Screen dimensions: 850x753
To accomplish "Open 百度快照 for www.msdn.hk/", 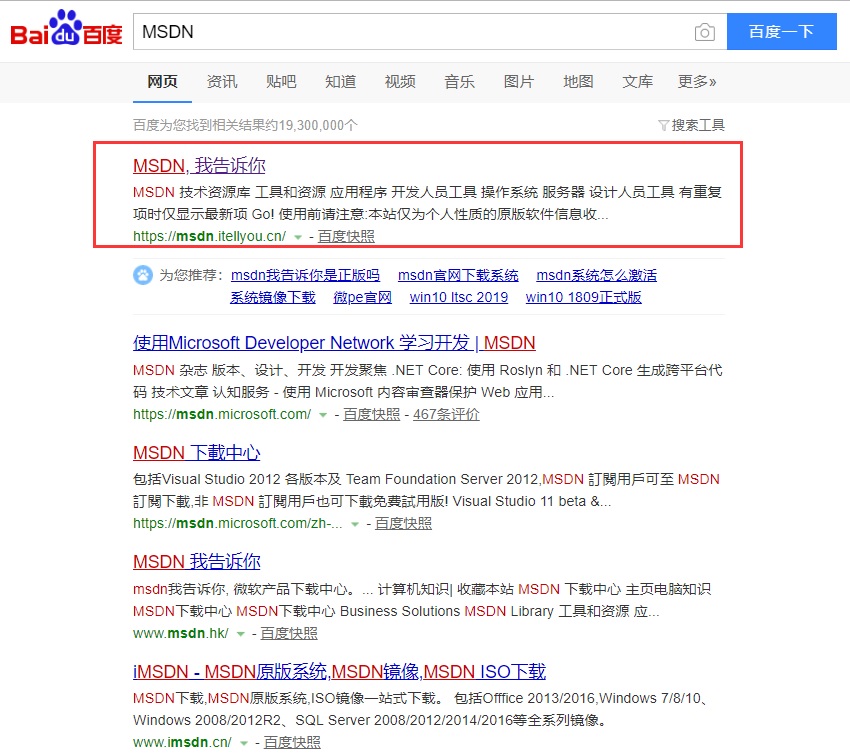I will [x=289, y=633].
